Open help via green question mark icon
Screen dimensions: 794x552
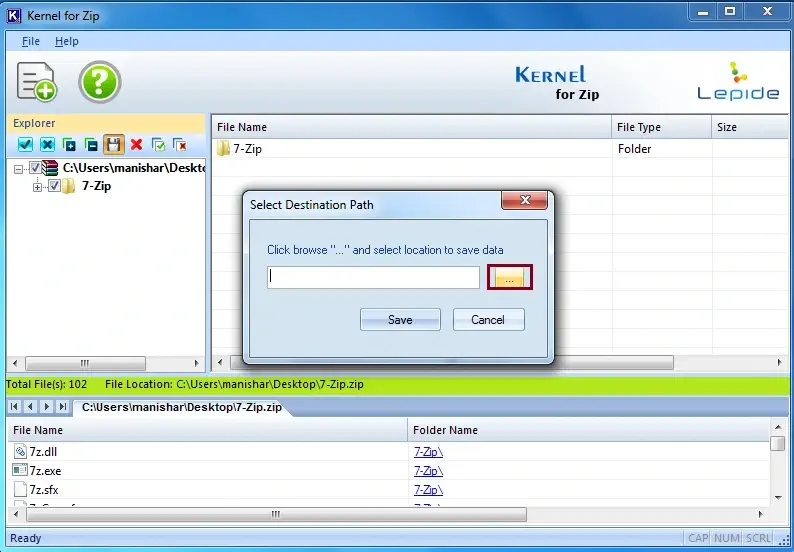point(100,82)
